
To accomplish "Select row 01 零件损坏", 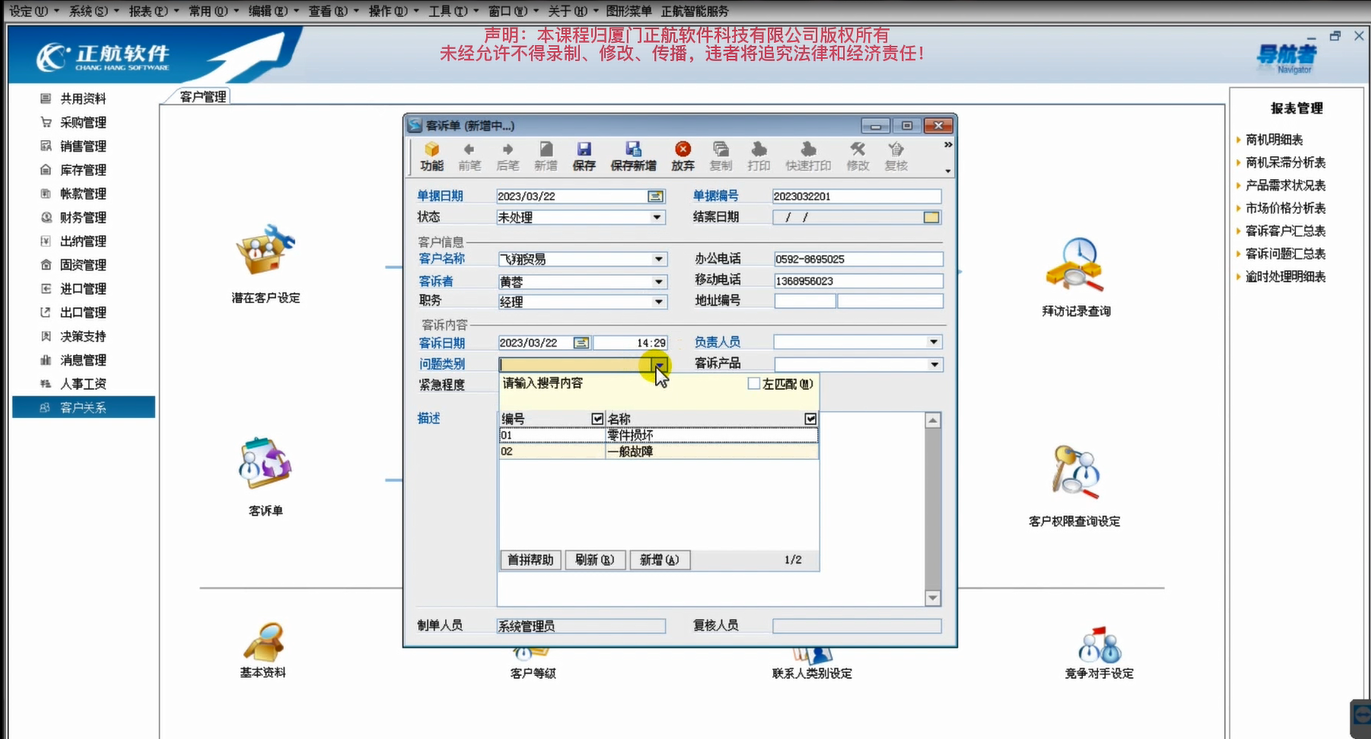I will 659,436.
